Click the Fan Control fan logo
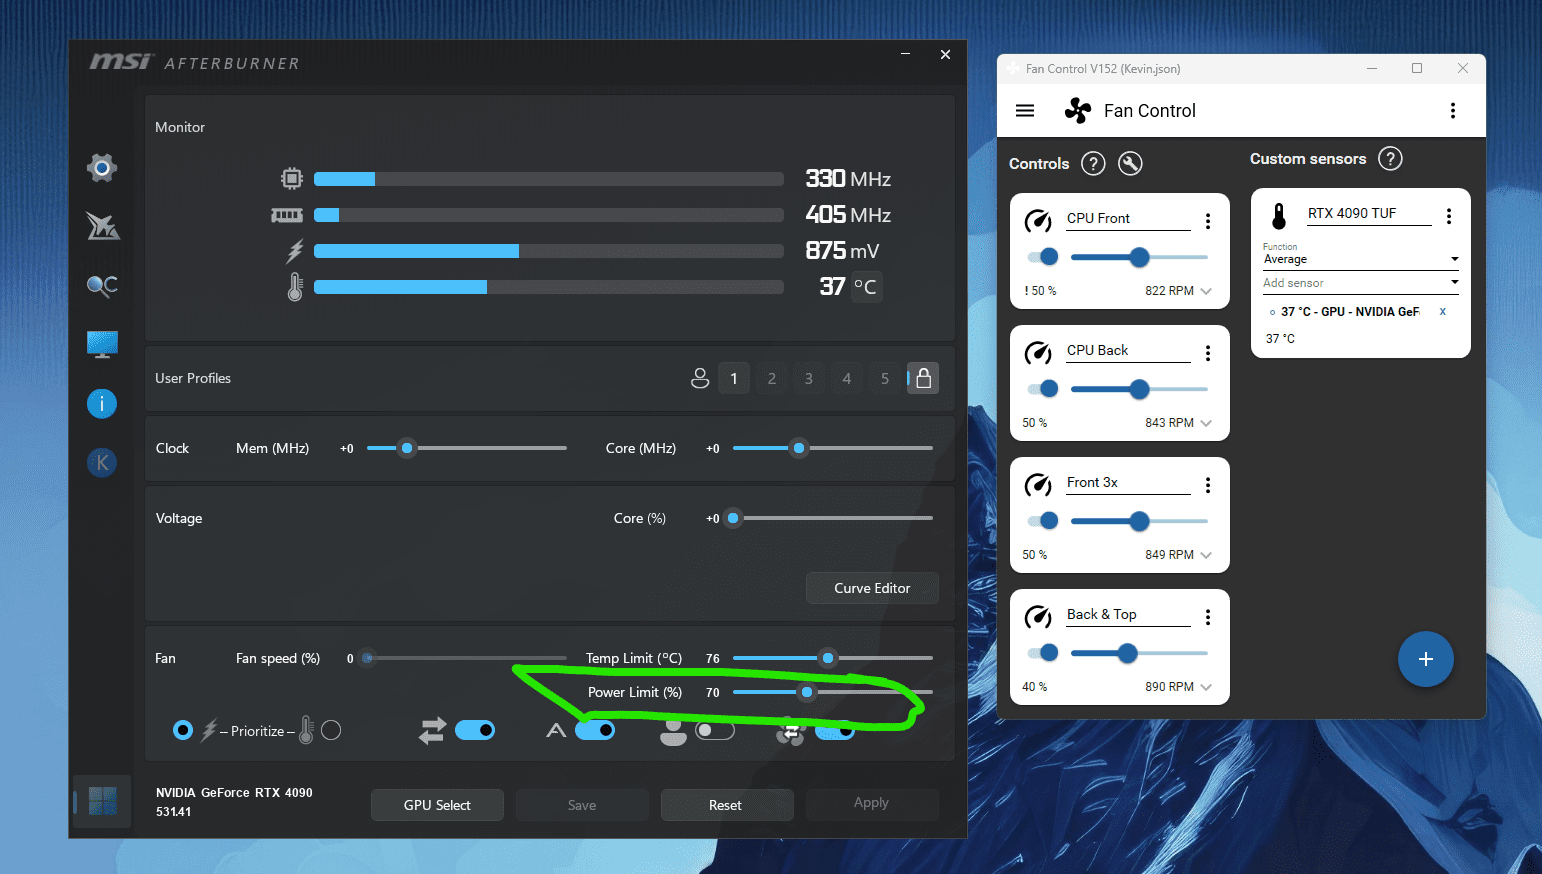This screenshot has width=1542, height=874. [1078, 111]
